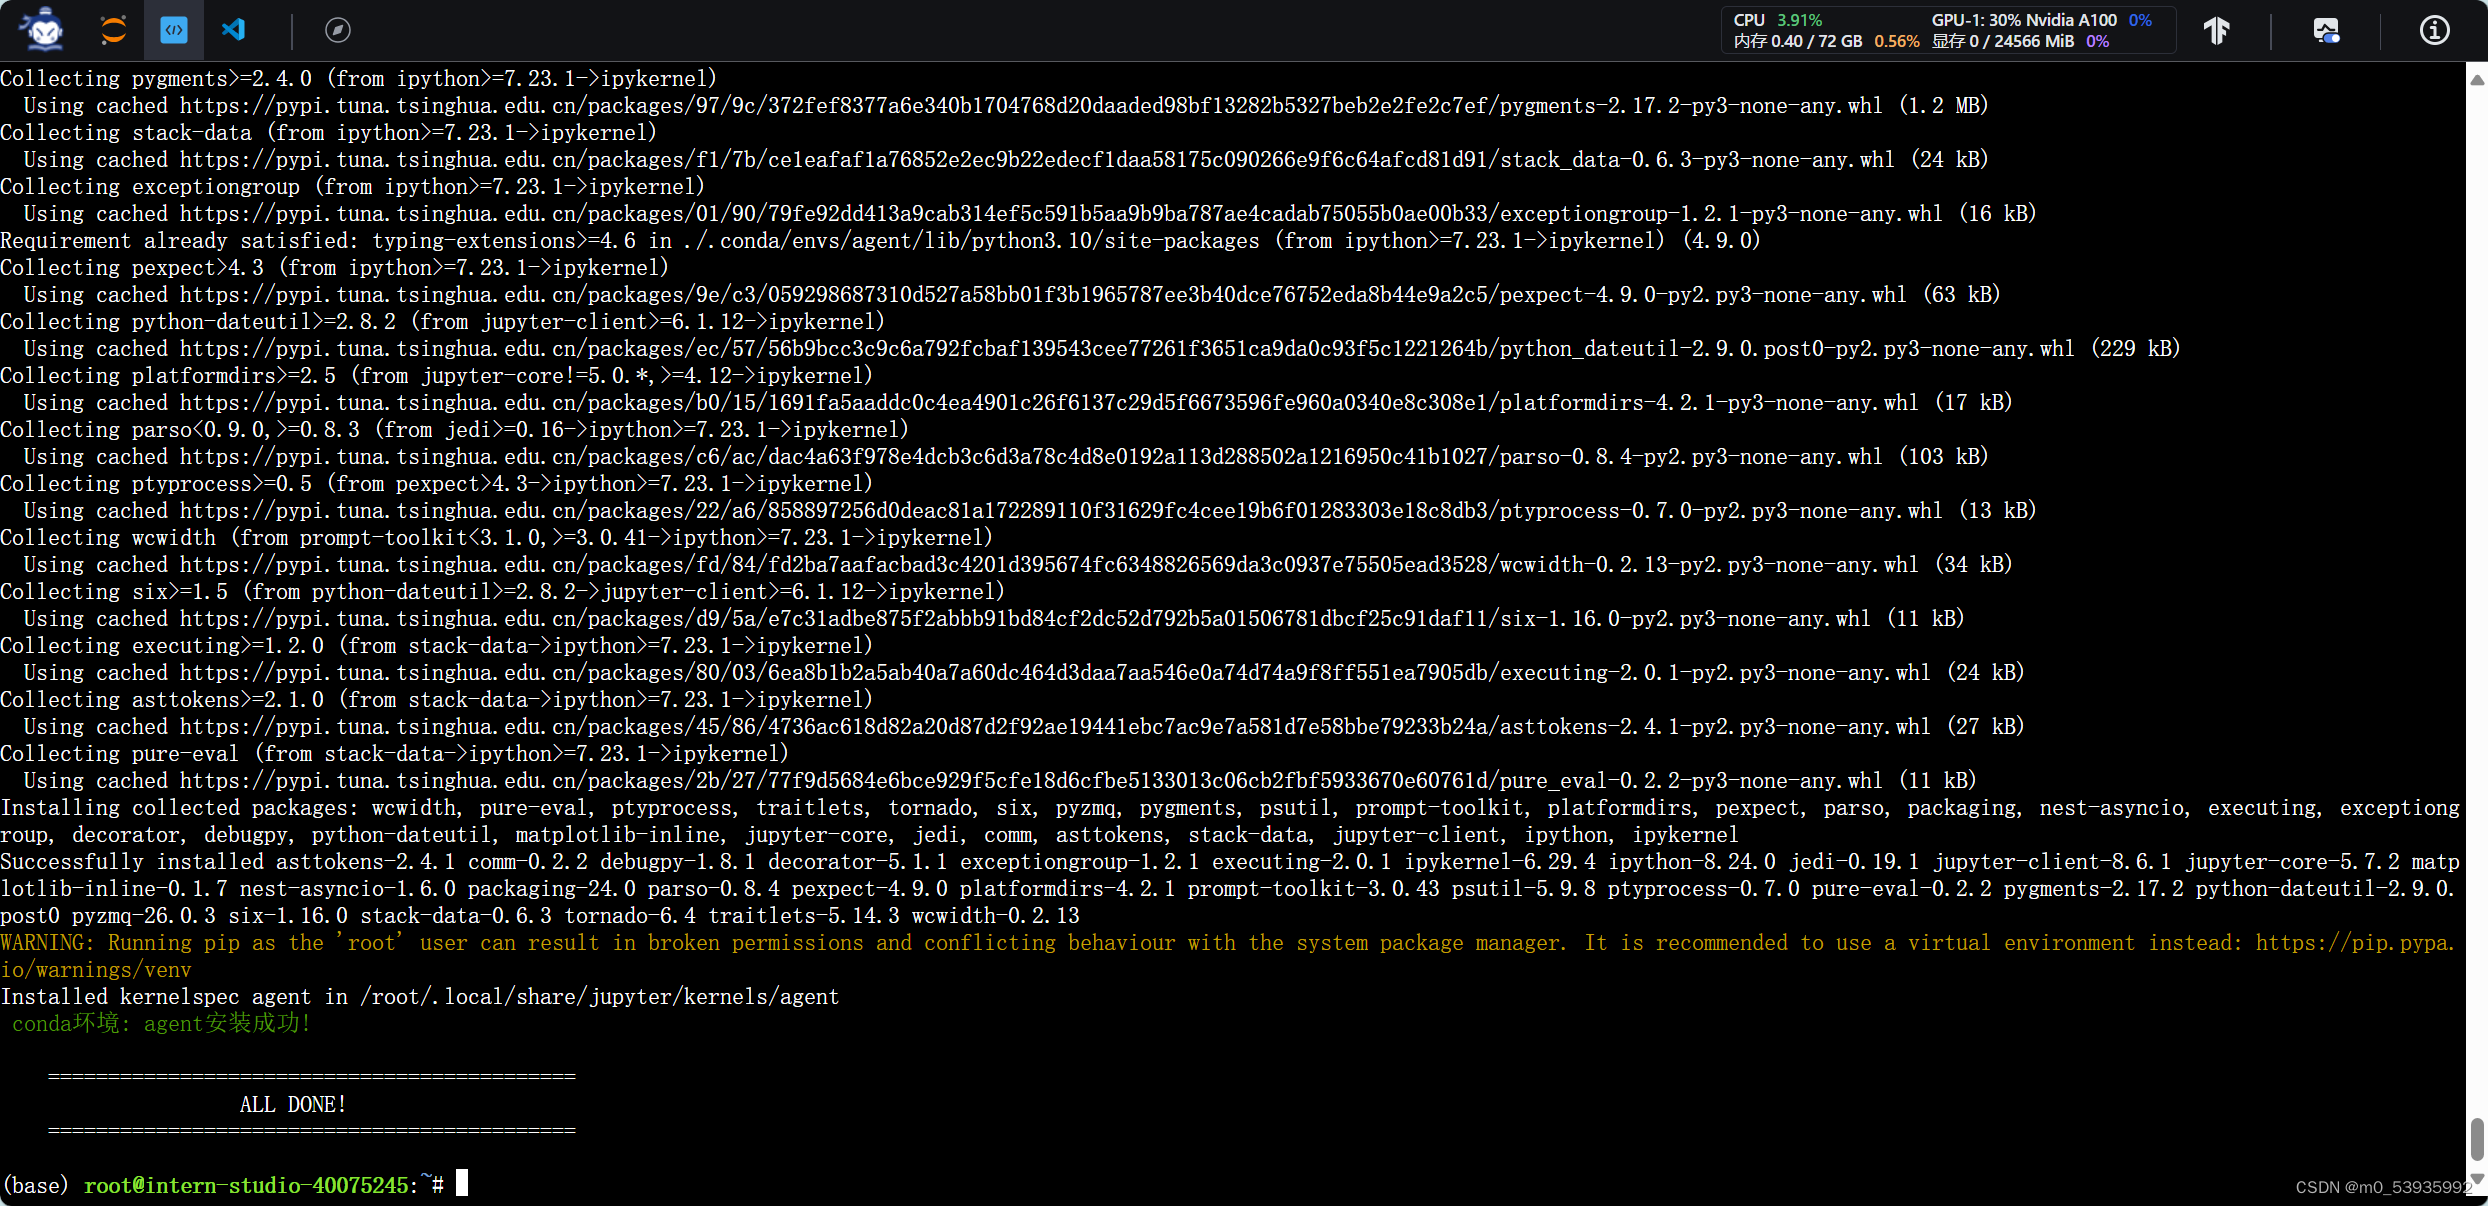The image size is (2488, 1206).
Task: Click the scrollbar up arrow
Action: pyautogui.click(x=2477, y=79)
